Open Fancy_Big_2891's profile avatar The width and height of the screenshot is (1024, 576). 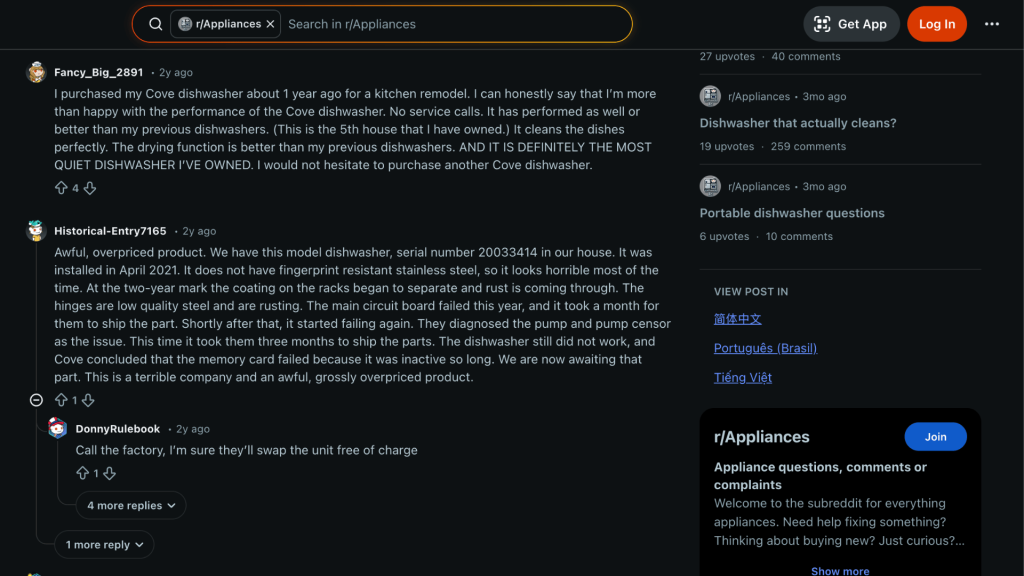(37, 72)
